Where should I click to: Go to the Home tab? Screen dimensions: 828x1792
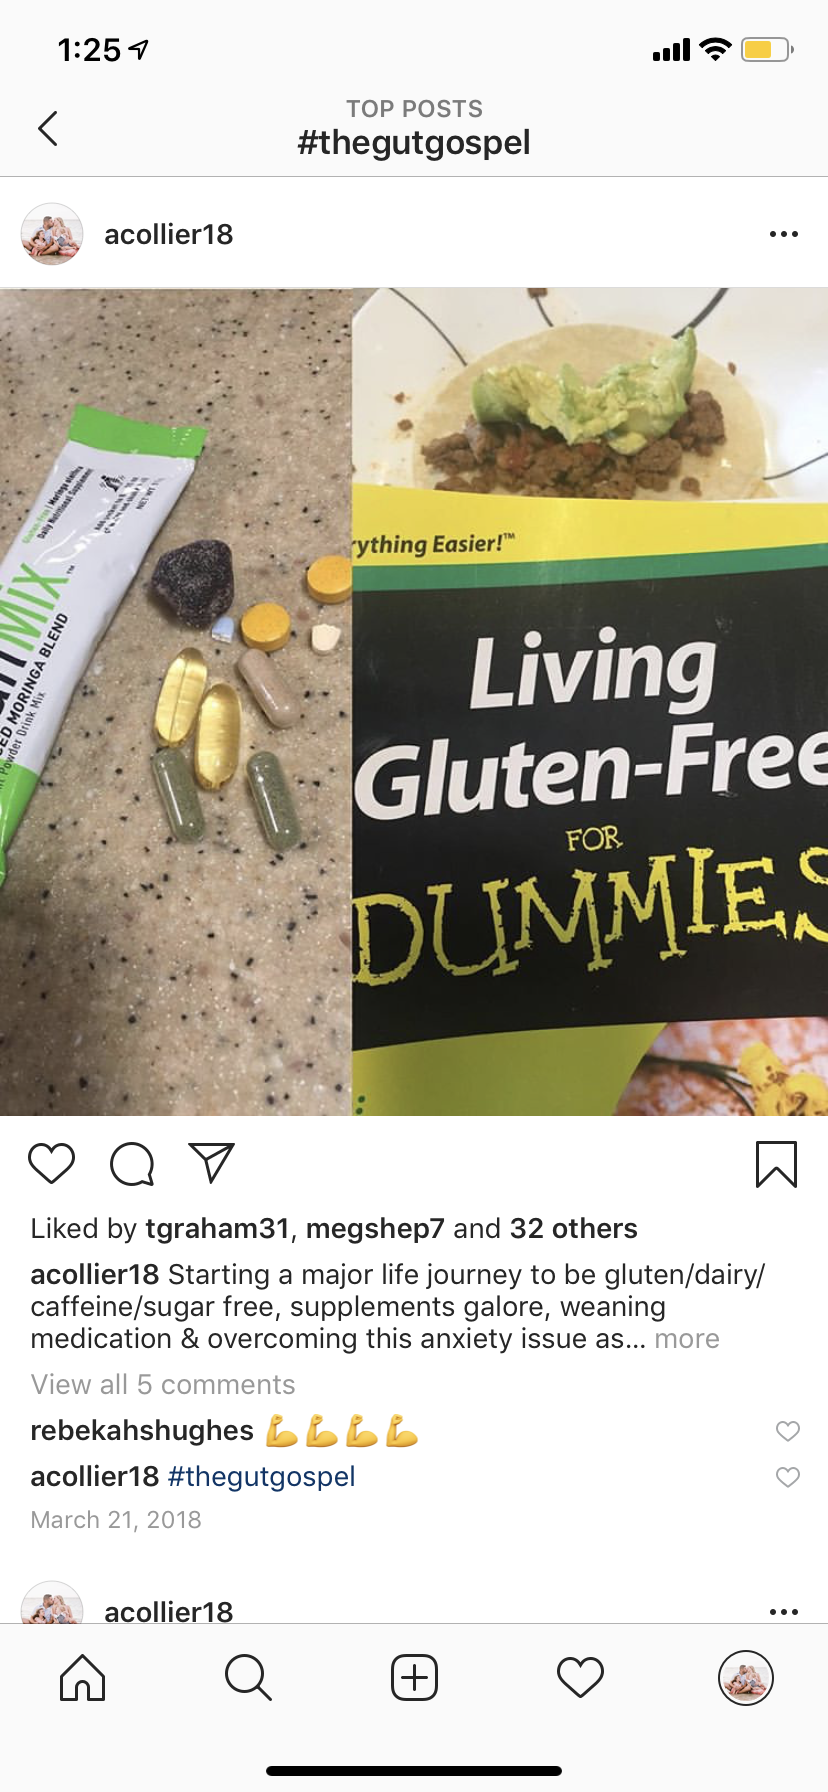(x=83, y=1677)
